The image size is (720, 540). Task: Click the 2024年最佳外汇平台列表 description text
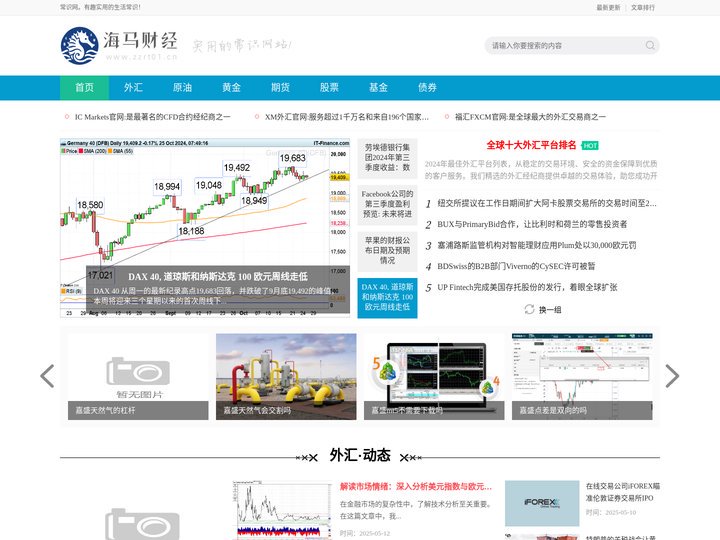541,169
